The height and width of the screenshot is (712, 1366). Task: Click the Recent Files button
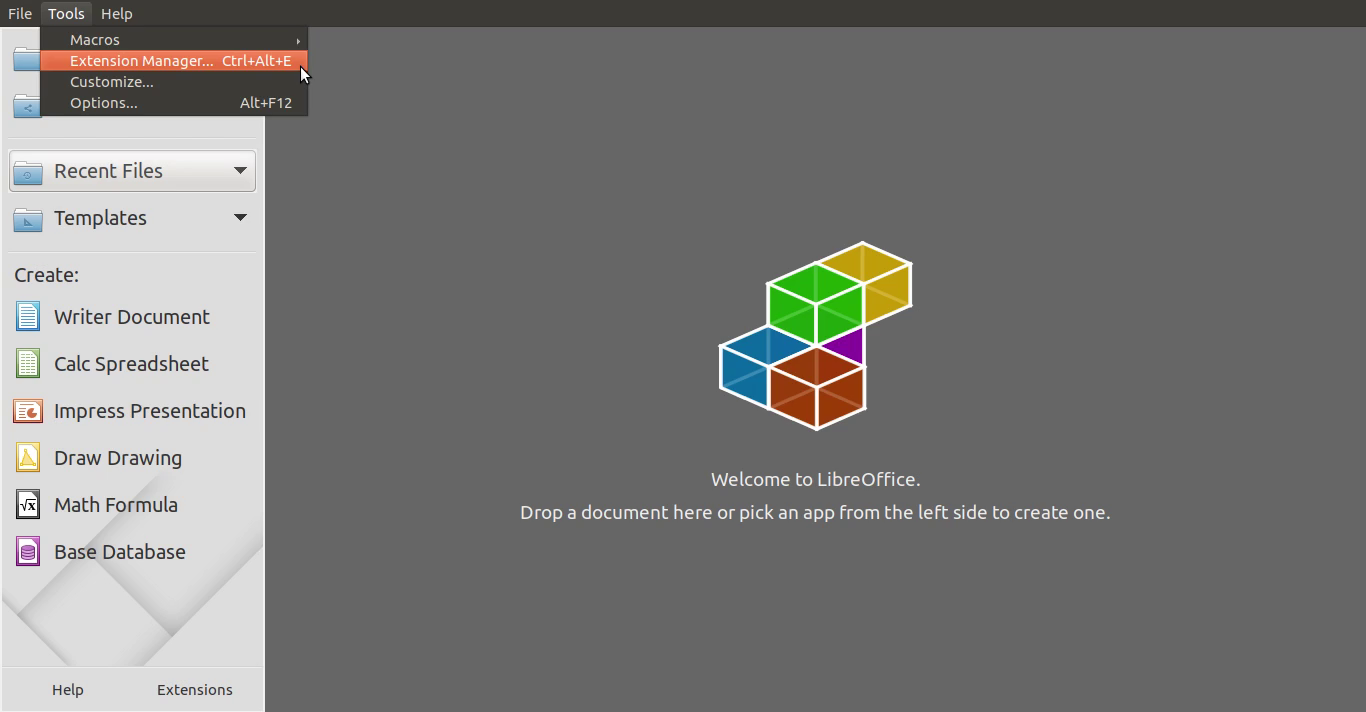pyautogui.click(x=132, y=171)
